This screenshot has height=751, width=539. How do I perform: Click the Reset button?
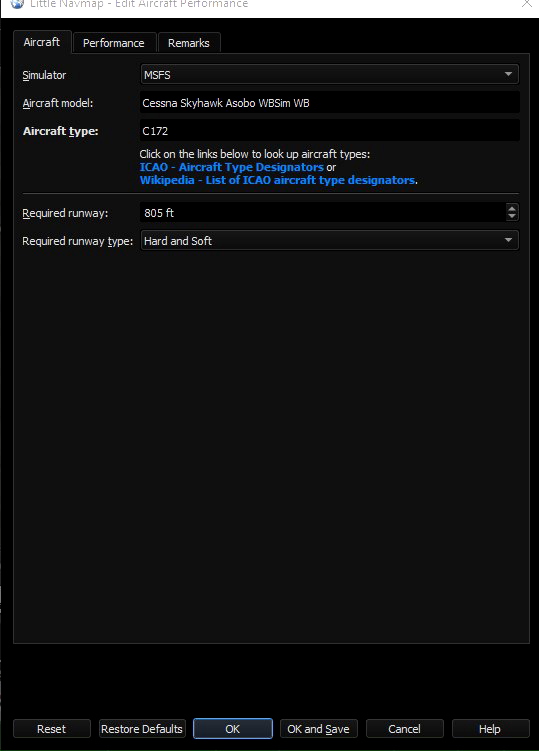[52, 728]
